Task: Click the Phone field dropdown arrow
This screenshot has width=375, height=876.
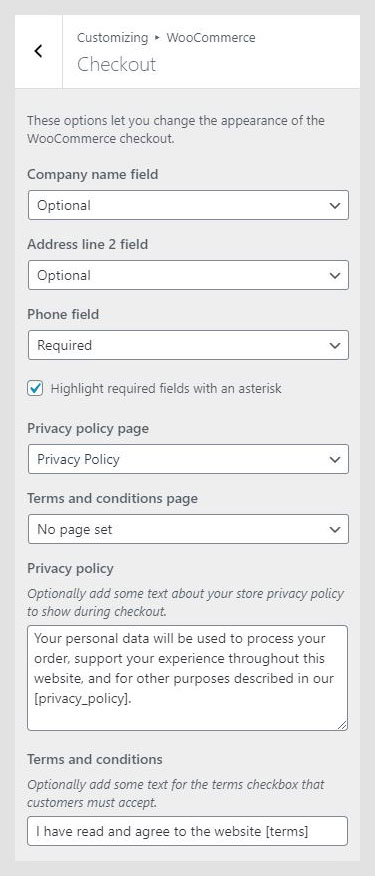Action: (x=335, y=345)
